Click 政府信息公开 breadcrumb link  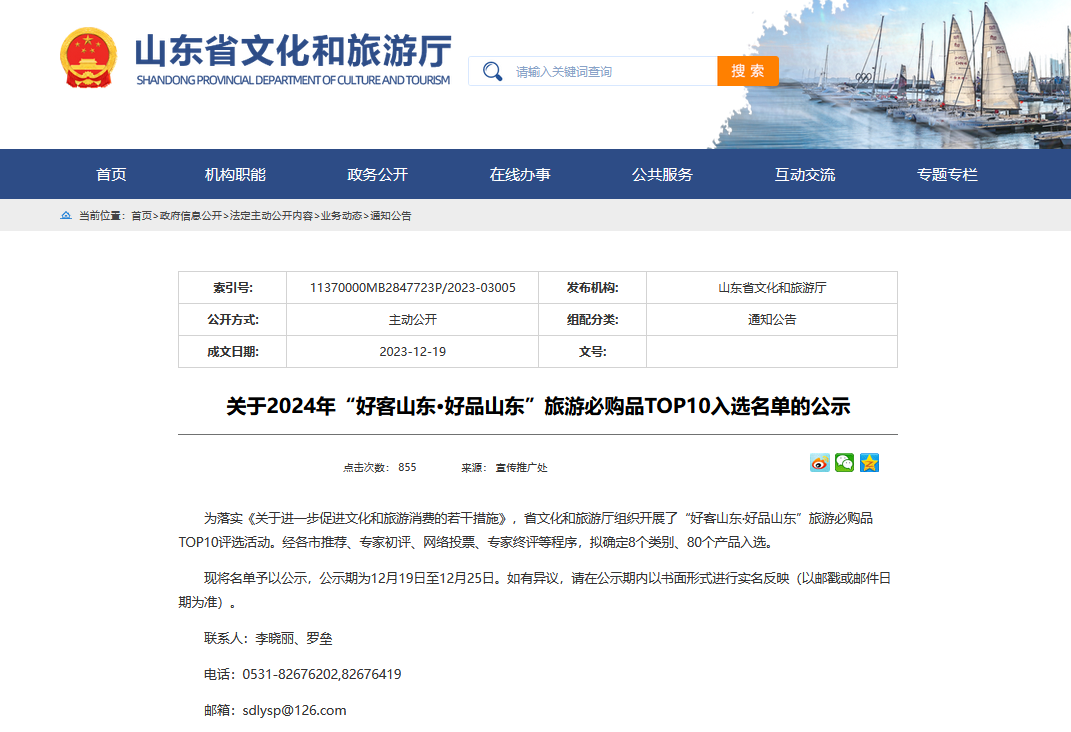point(191,216)
